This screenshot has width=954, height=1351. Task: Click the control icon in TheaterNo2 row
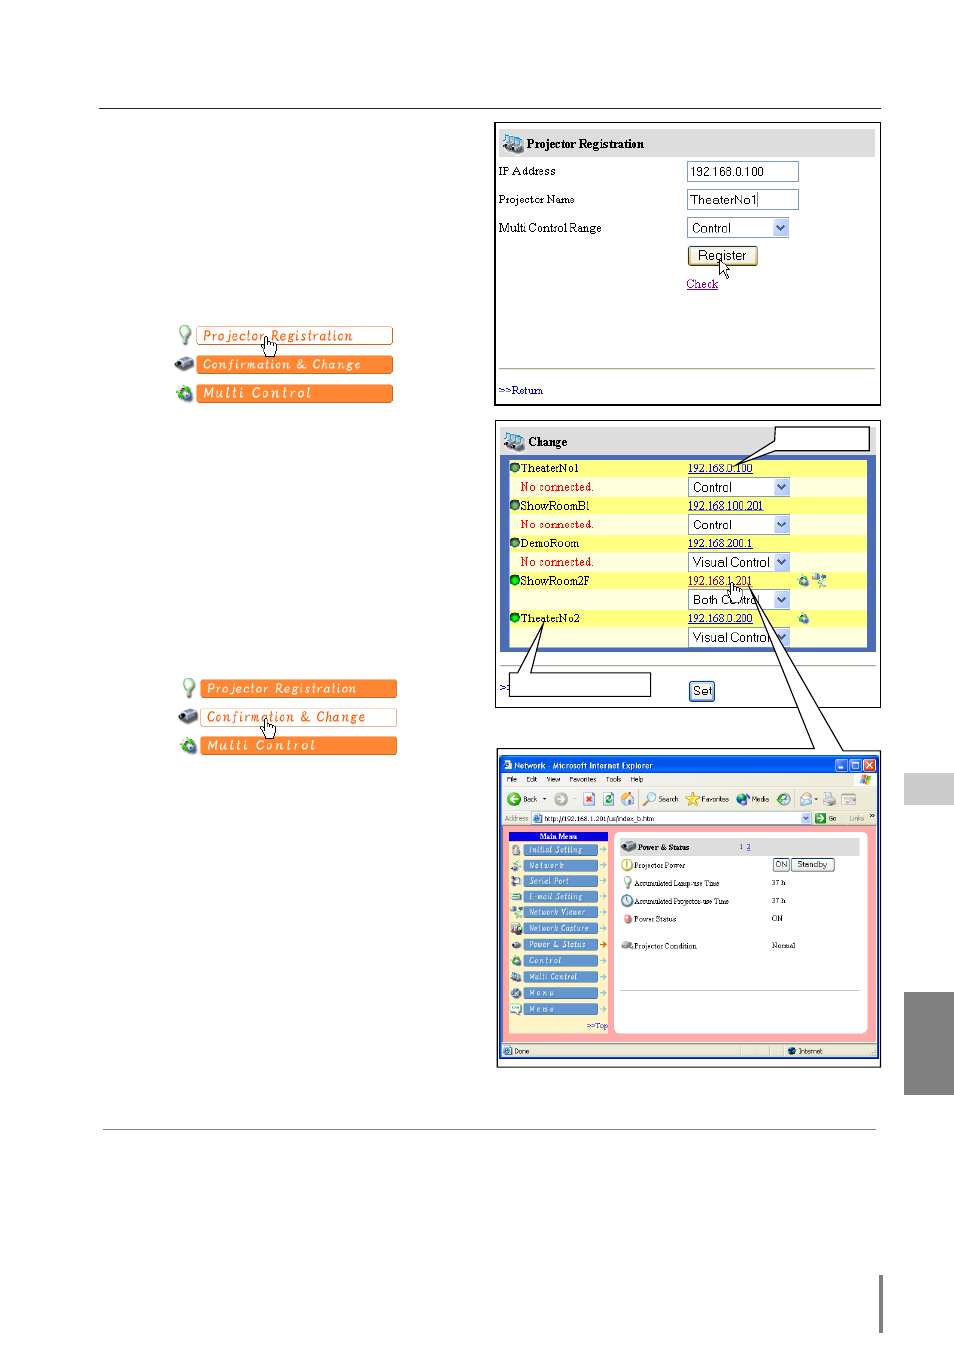tap(803, 619)
